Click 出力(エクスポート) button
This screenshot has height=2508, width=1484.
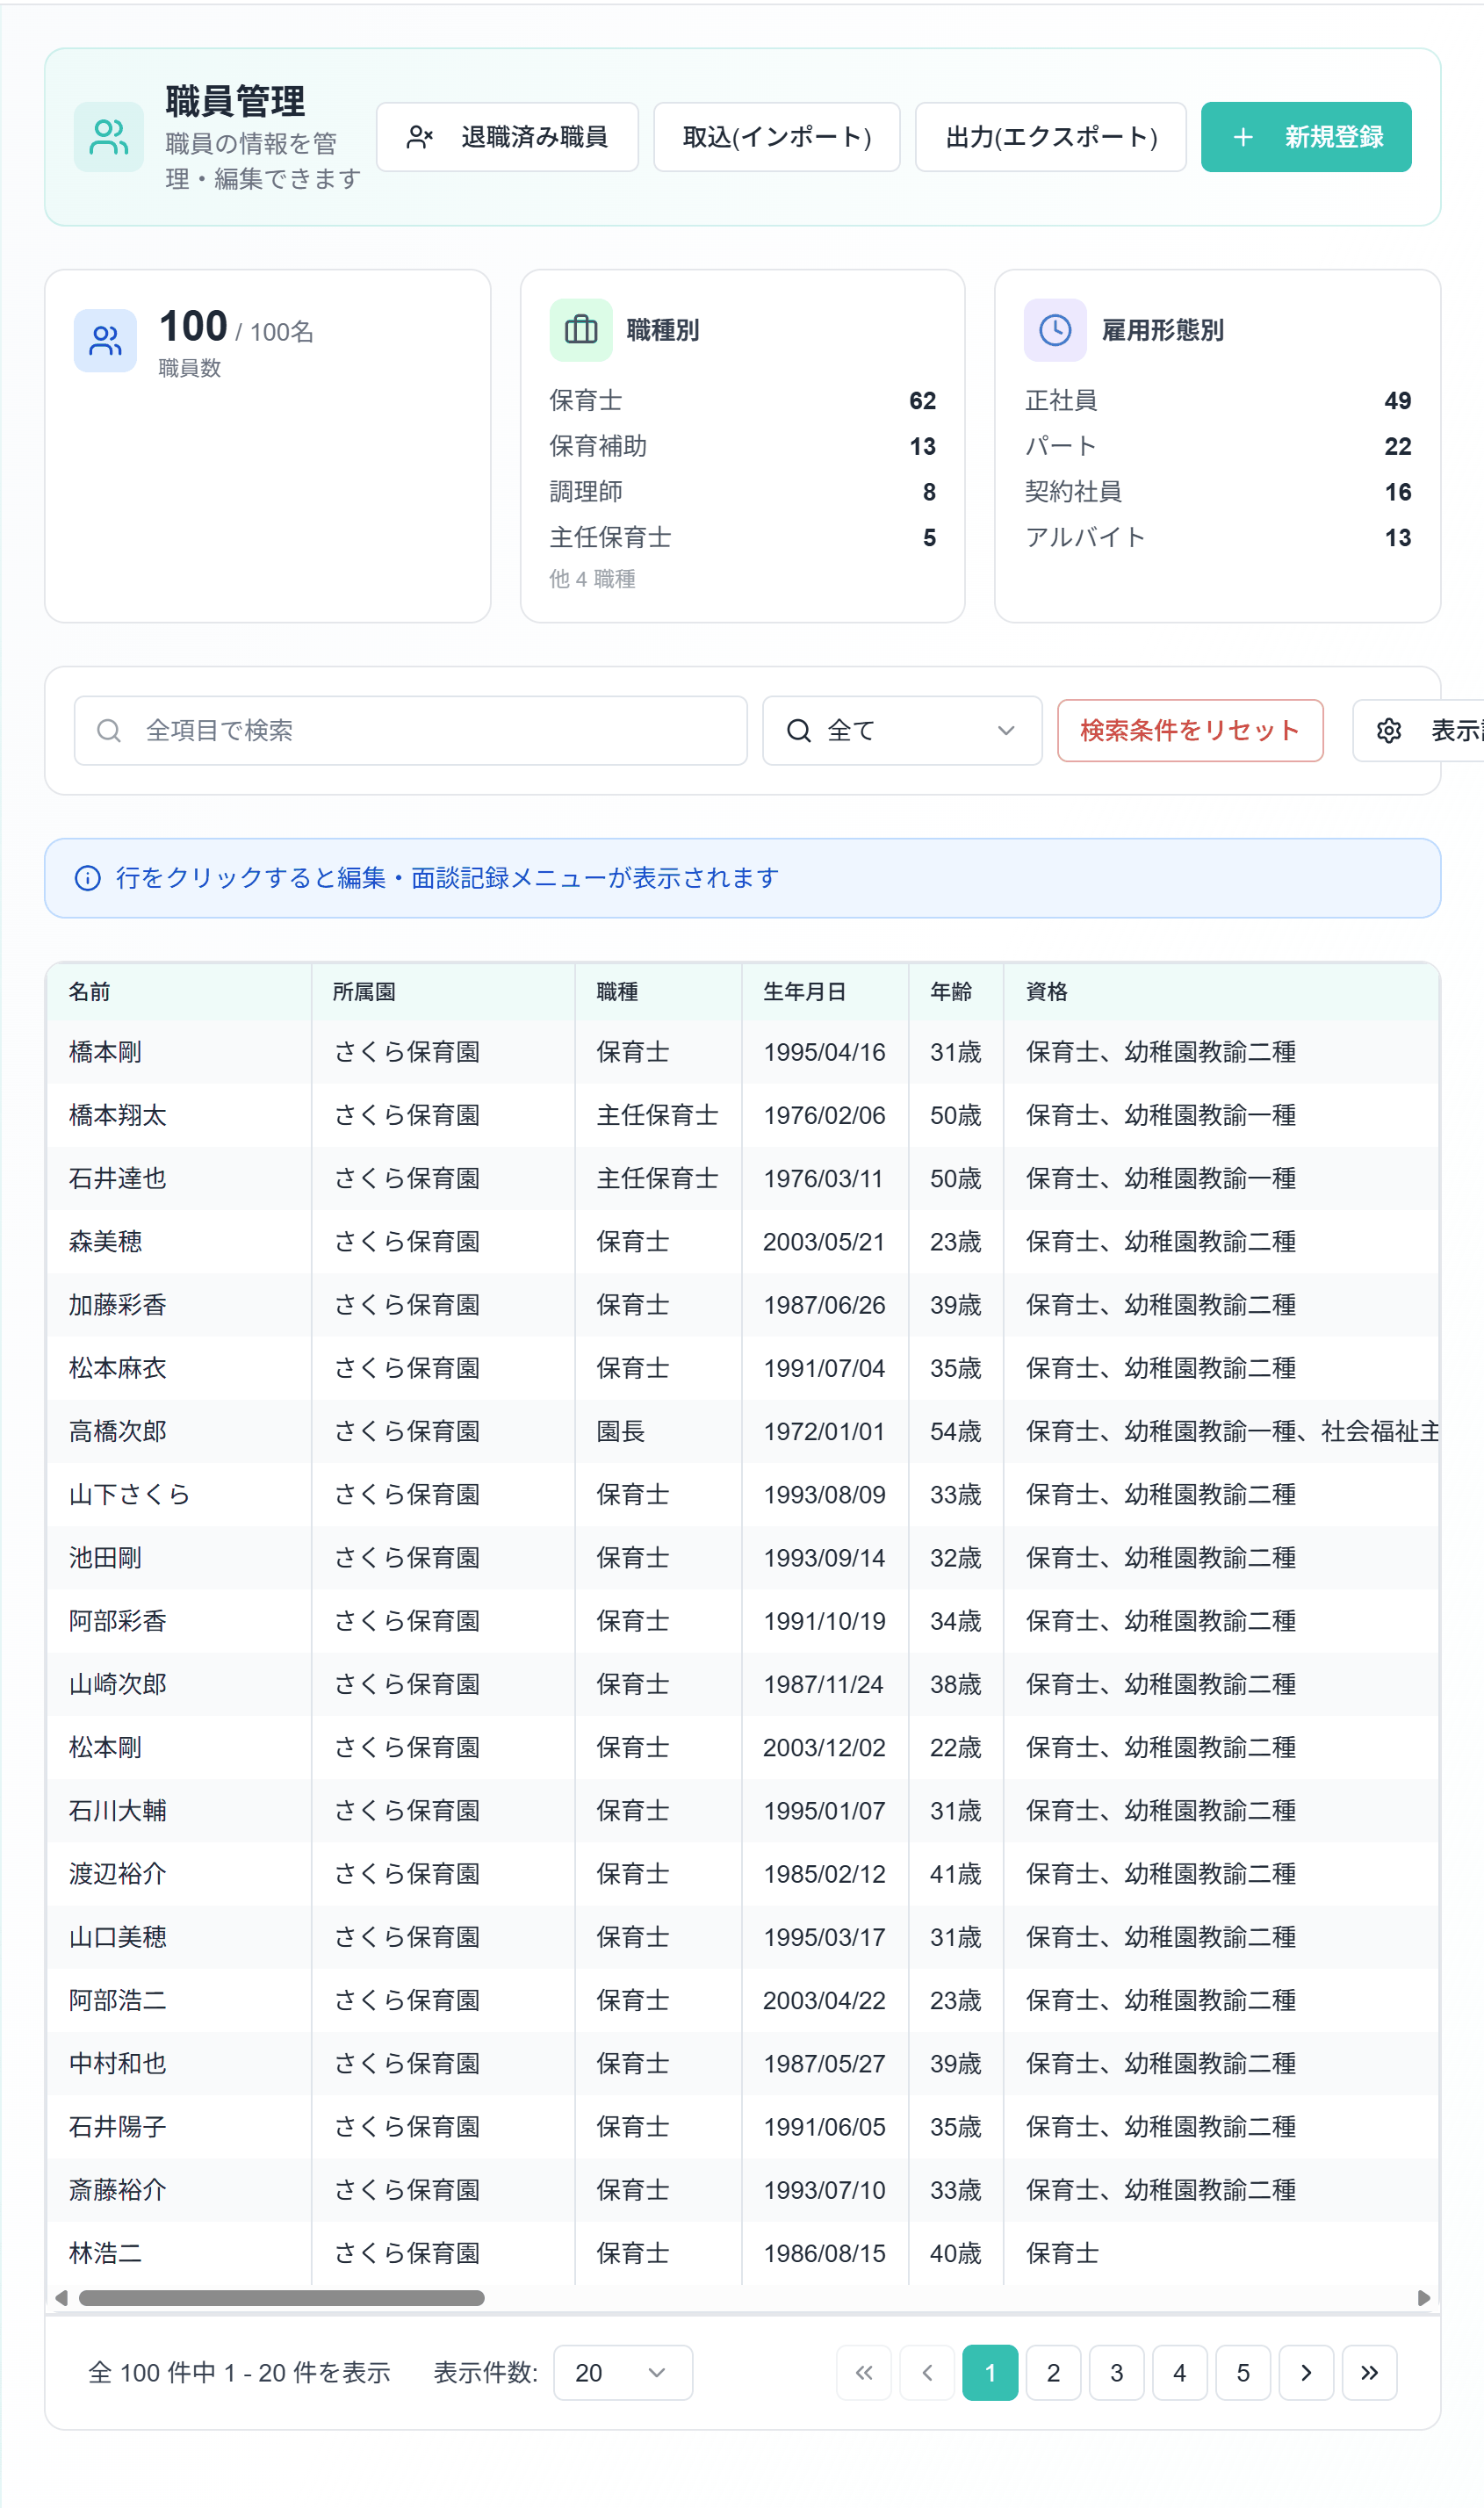pos(1051,137)
